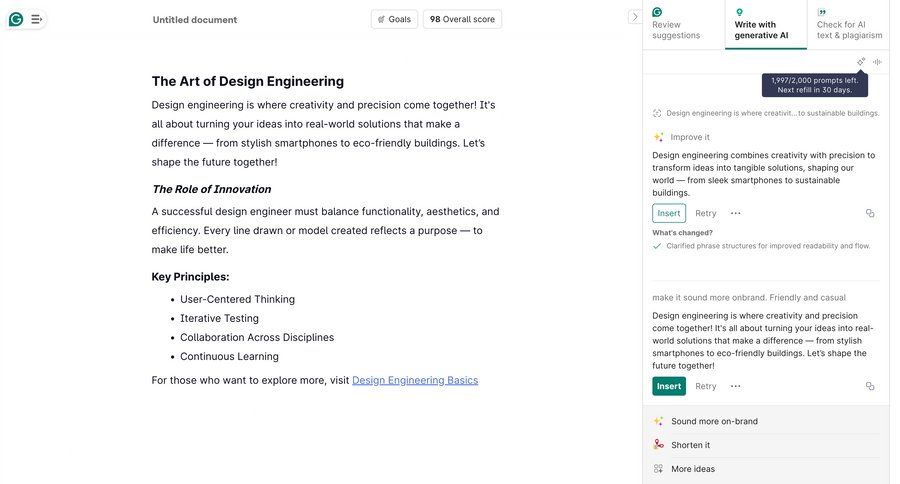Click the green checkmark next to Clarified phrase structures
The width and height of the screenshot is (900, 484).
pos(657,246)
